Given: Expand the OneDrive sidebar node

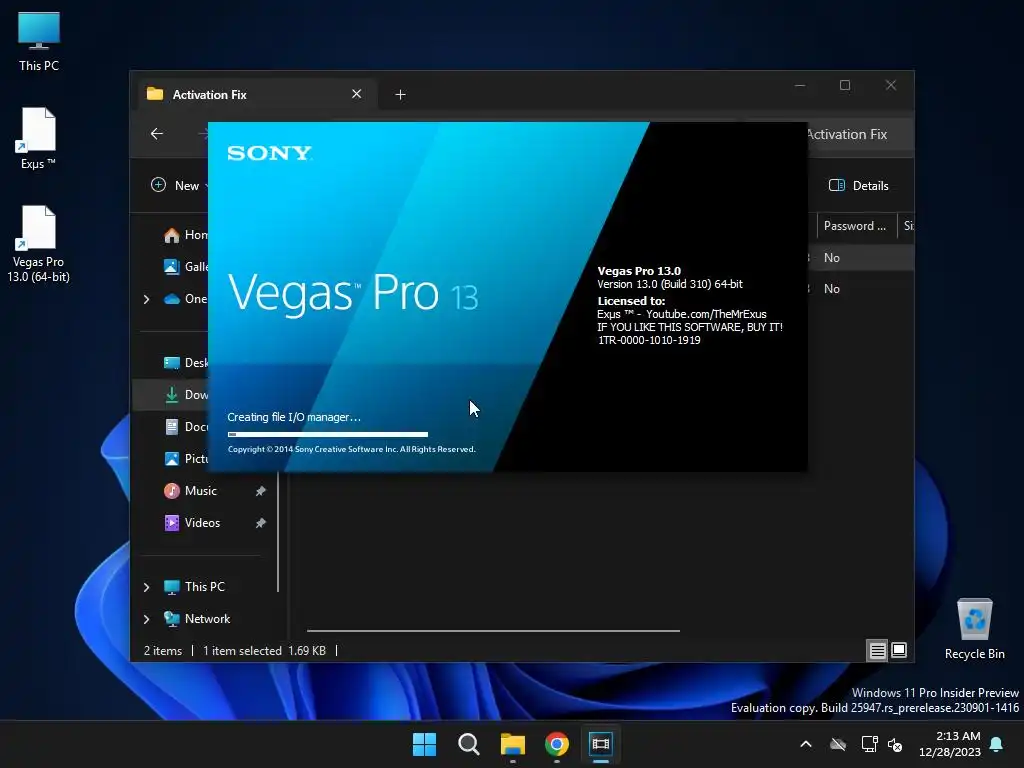Looking at the screenshot, I should point(146,299).
